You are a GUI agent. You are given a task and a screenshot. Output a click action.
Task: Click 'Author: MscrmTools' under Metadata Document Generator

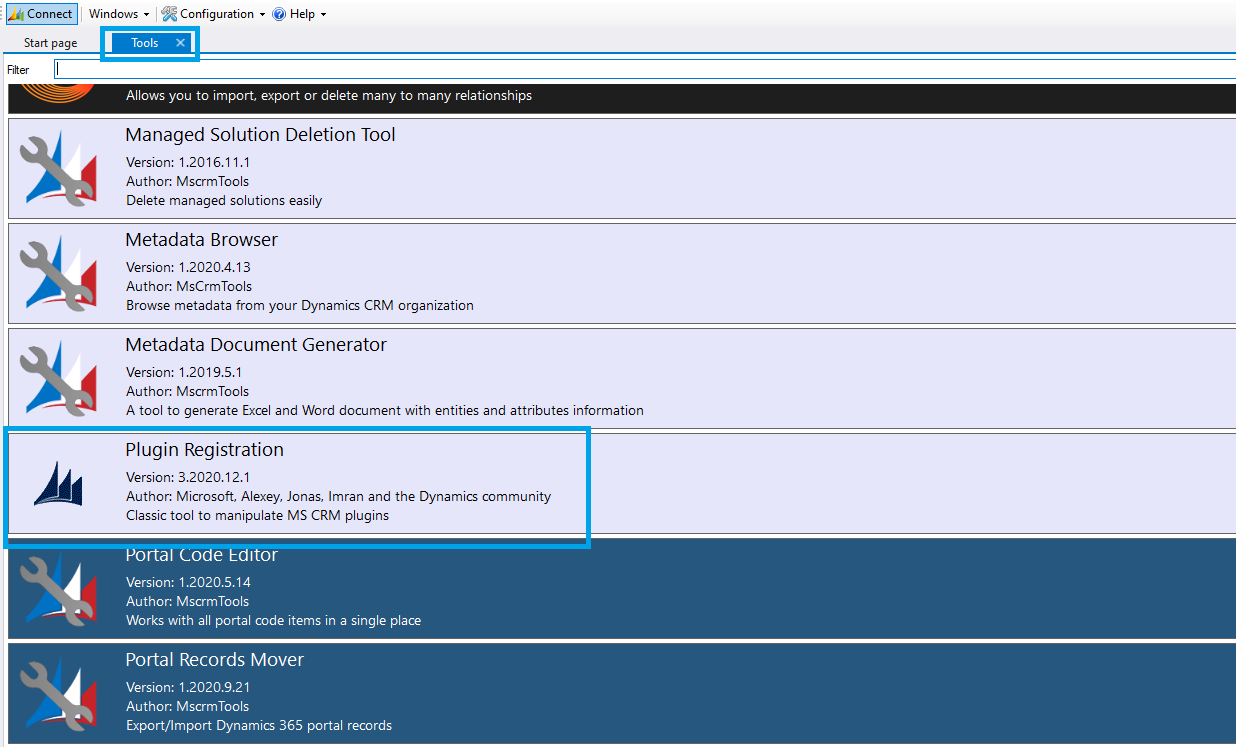pos(188,391)
